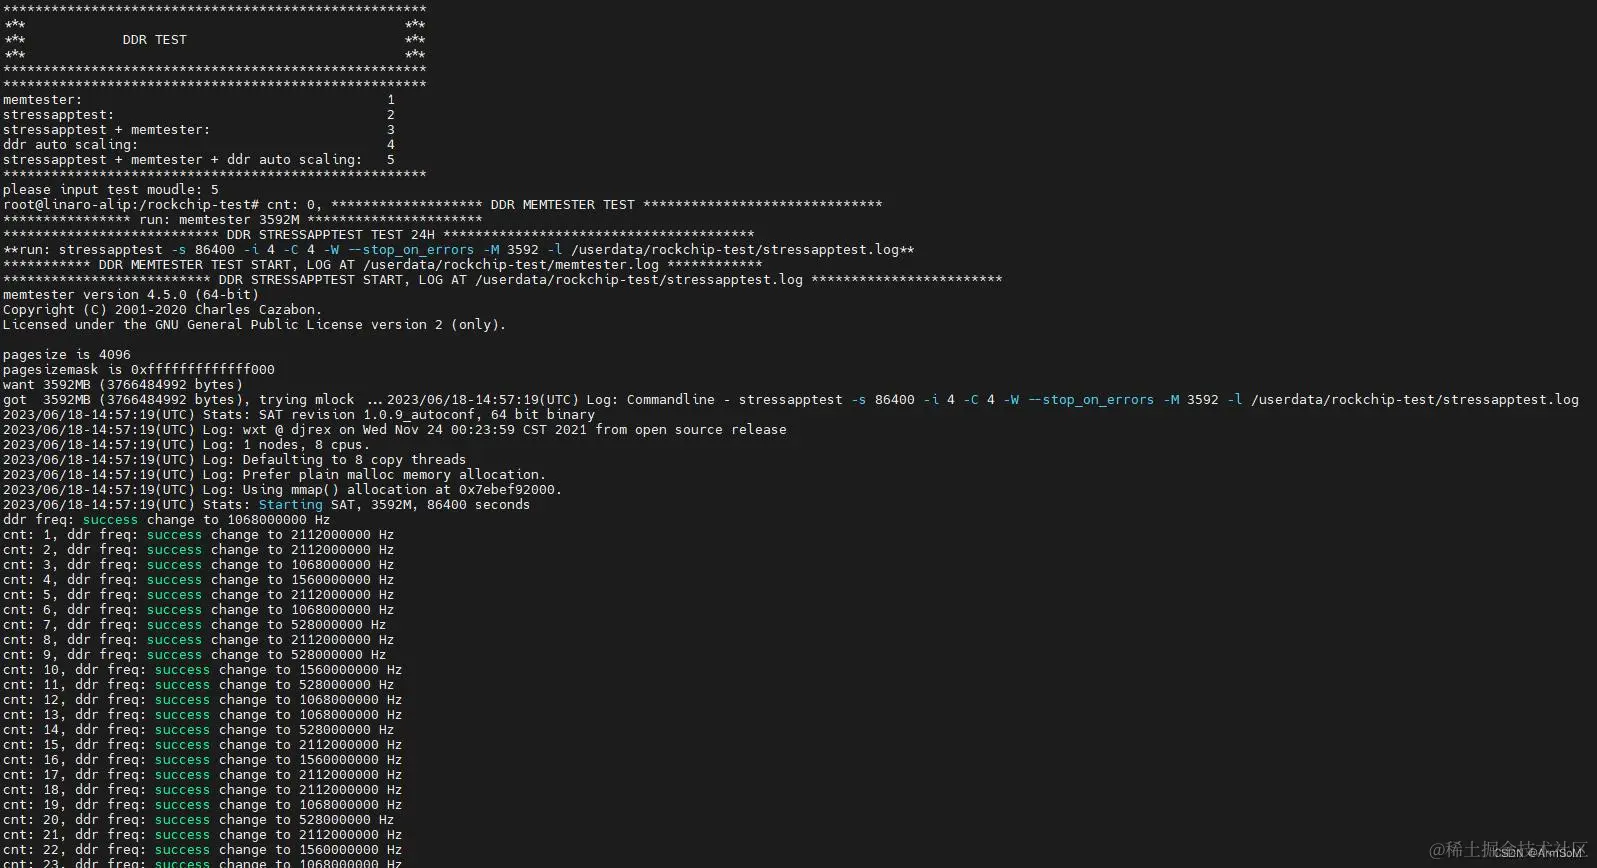
Task: Click the "cnt: 2, ddr freq" line
Action: click(199, 550)
